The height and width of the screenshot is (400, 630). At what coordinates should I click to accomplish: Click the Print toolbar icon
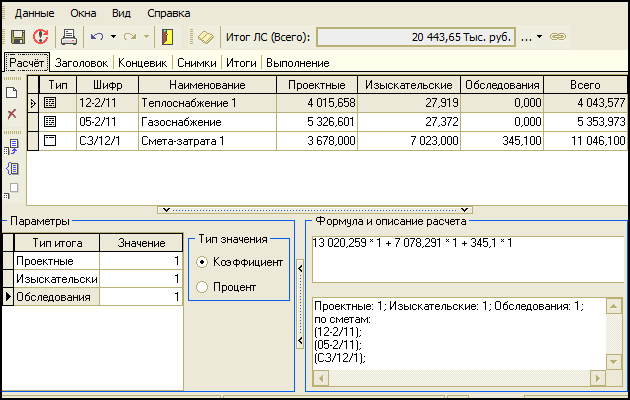[x=69, y=37]
